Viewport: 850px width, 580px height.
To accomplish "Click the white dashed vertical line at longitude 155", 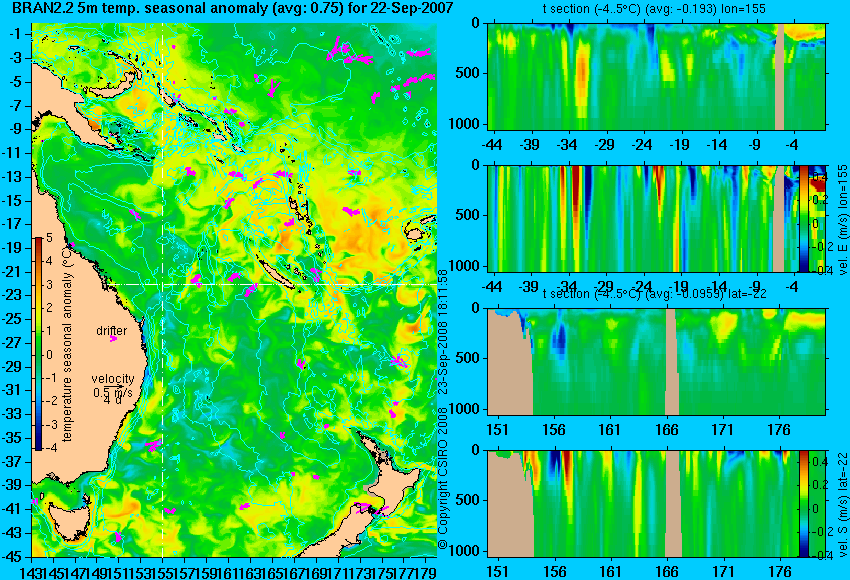I will [163, 290].
